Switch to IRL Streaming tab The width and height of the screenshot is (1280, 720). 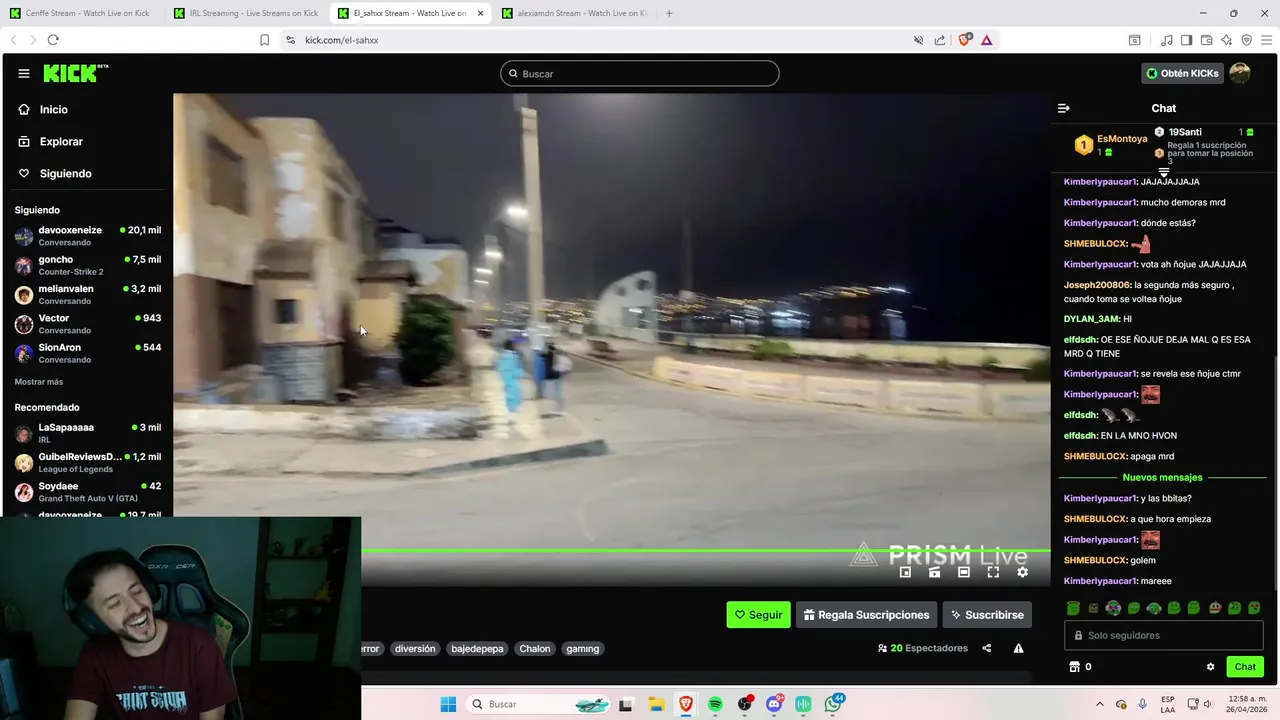[x=246, y=13]
